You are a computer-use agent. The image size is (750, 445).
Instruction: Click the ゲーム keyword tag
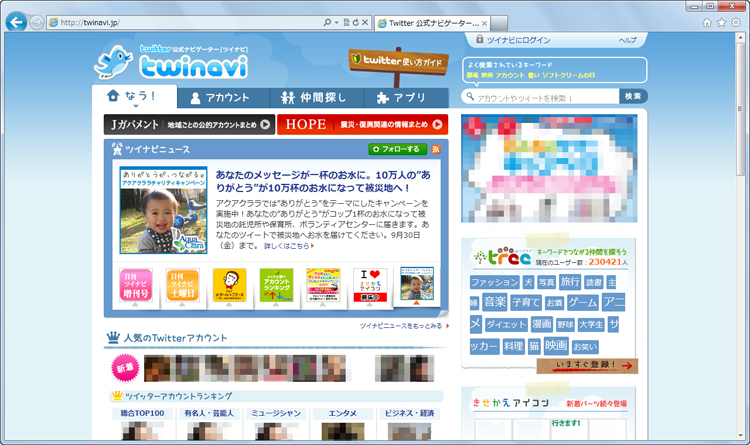pos(583,303)
